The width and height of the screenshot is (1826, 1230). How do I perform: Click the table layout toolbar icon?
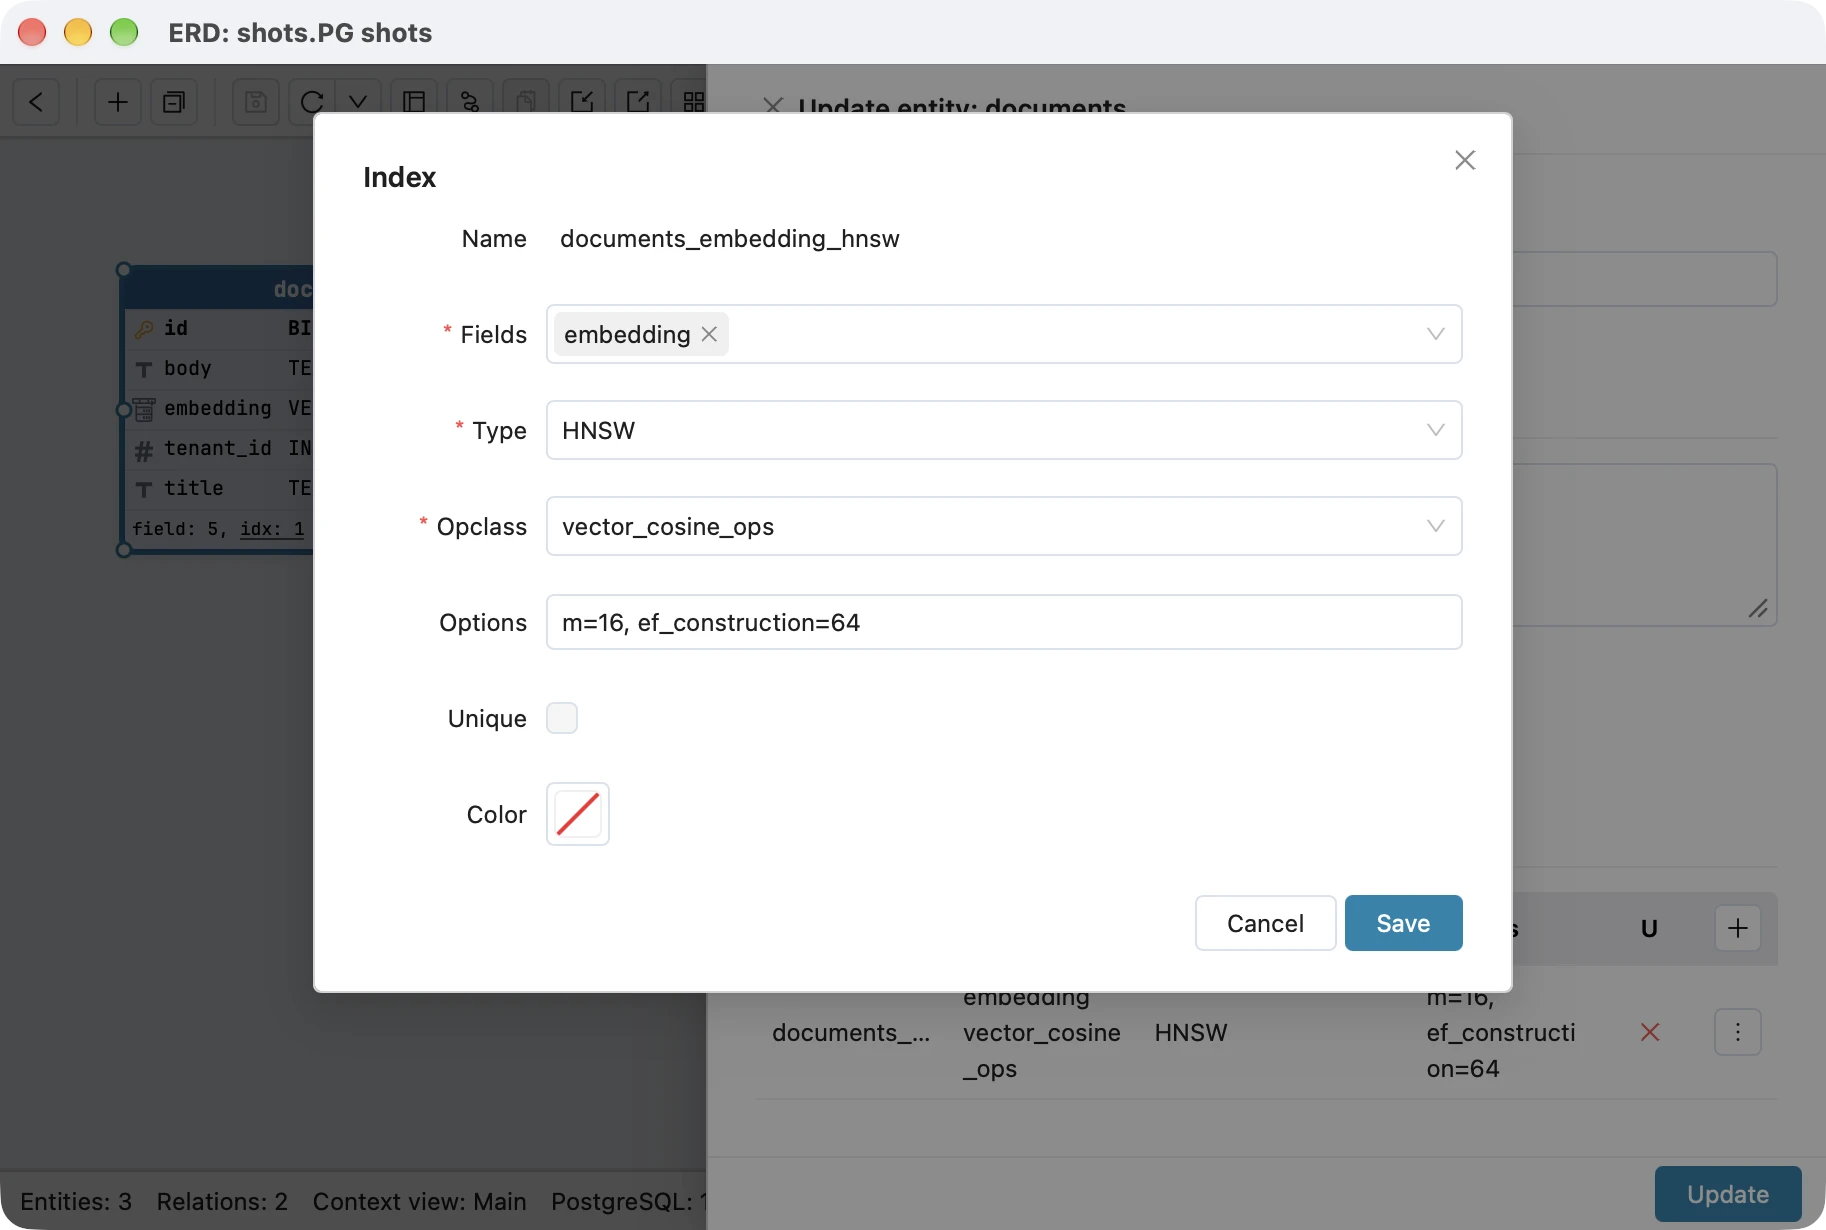coord(414,102)
